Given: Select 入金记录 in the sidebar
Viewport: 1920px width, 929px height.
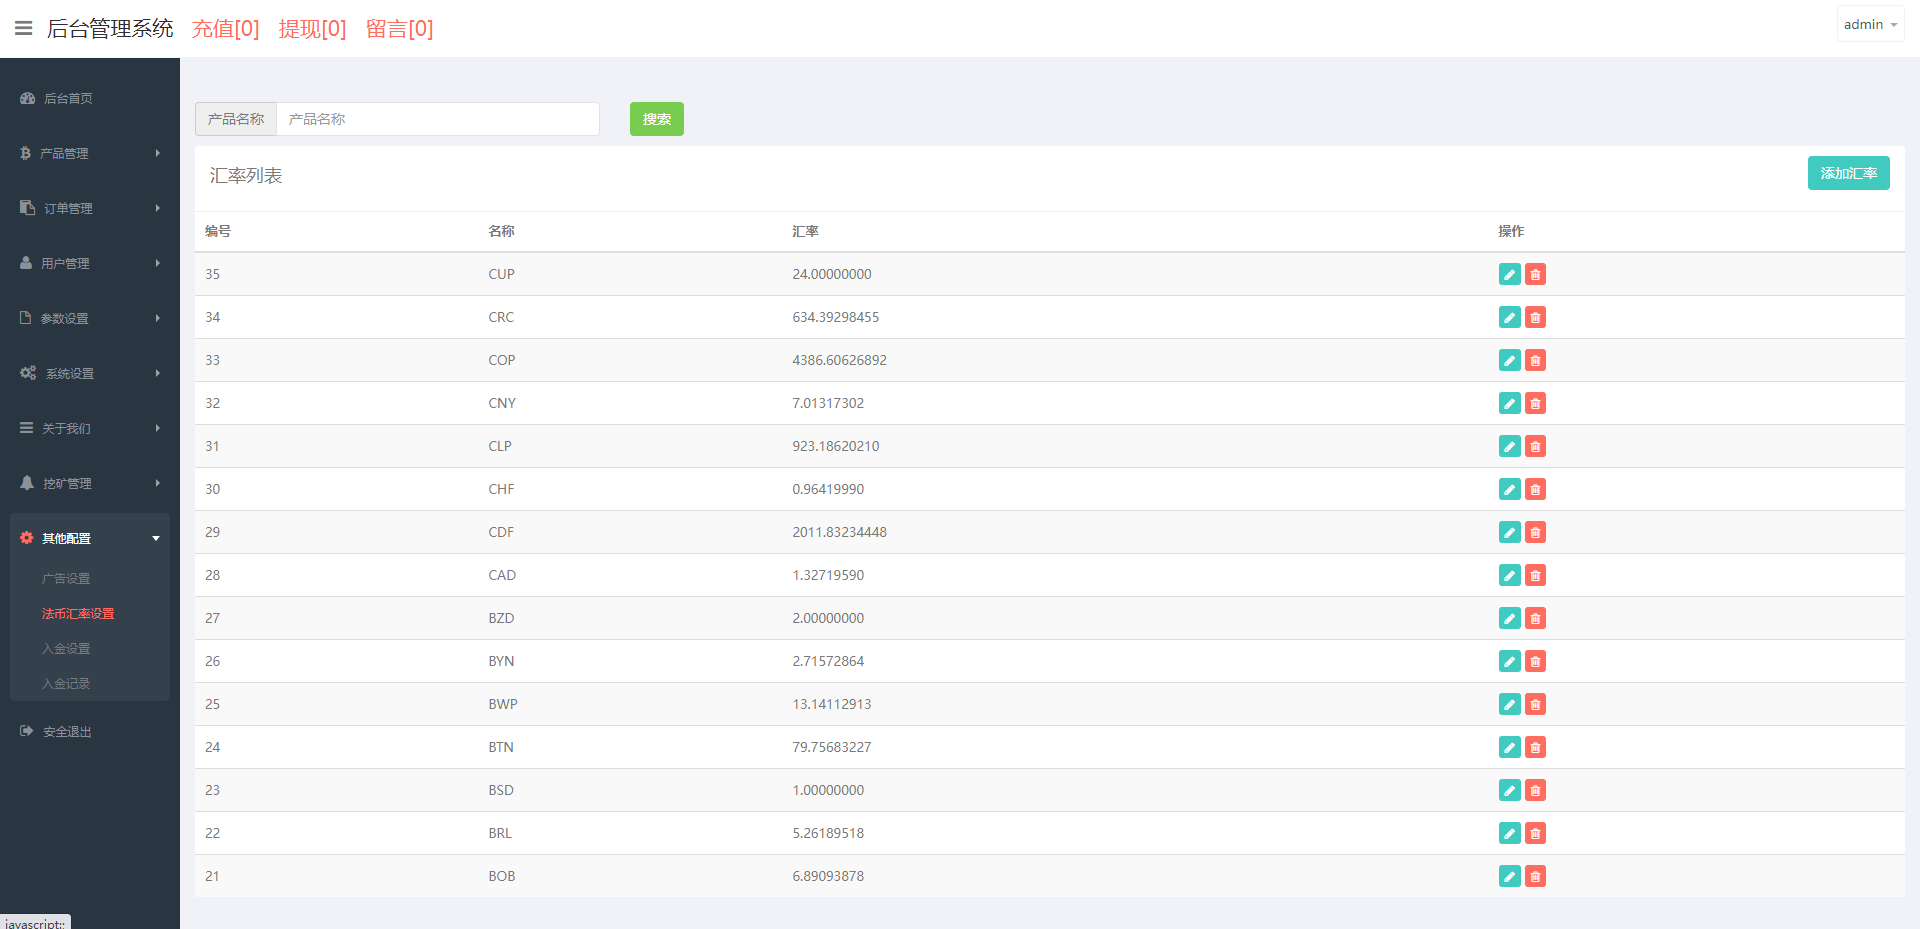Looking at the screenshot, I should click(x=66, y=683).
